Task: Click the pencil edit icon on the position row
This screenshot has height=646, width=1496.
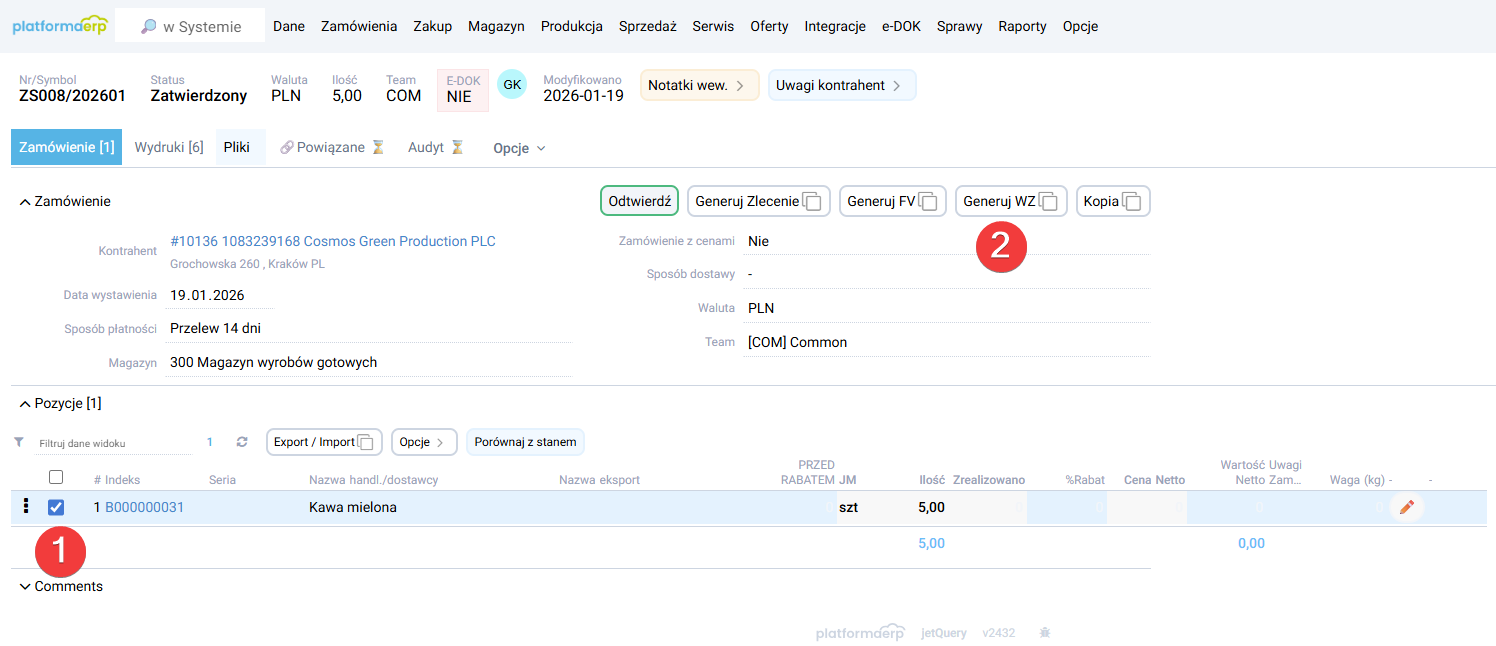Action: [1409, 506]
